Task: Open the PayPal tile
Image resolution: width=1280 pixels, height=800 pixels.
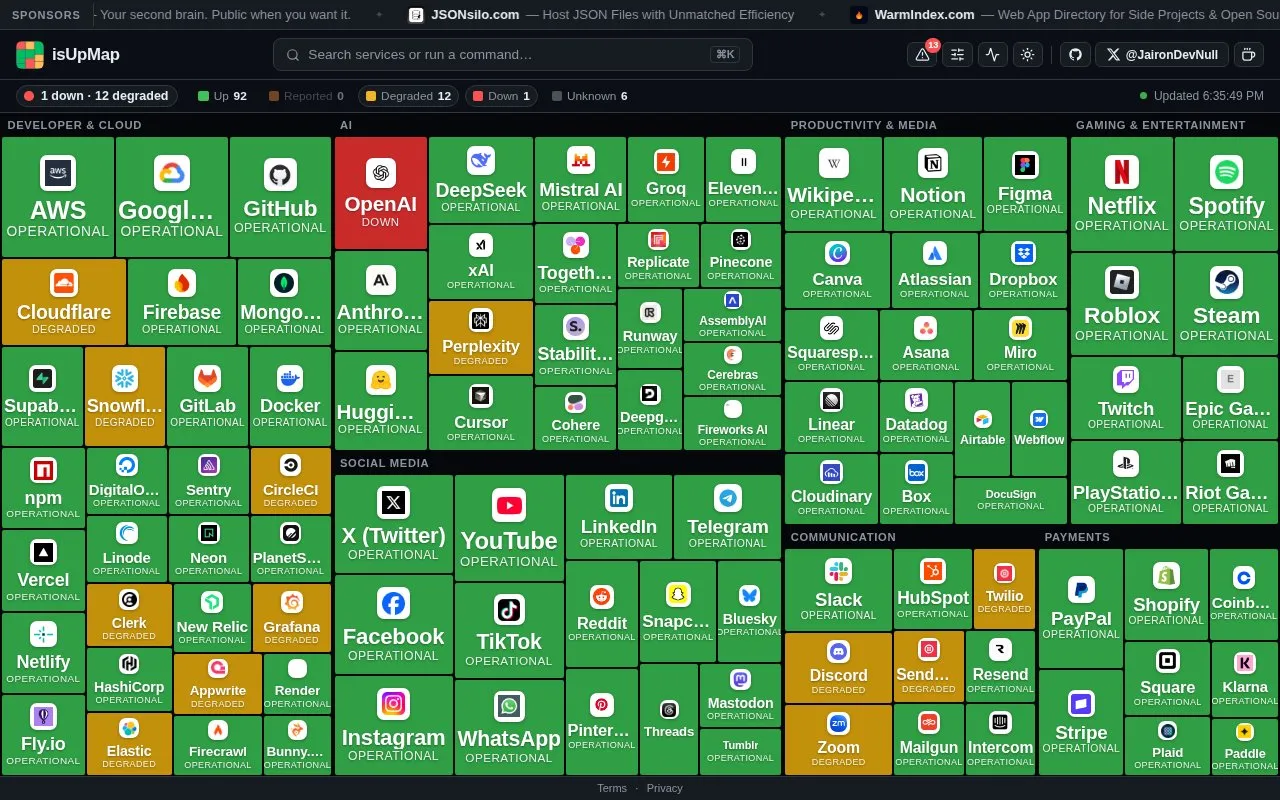Action: pyautogui.click(x=1081, y=608)
